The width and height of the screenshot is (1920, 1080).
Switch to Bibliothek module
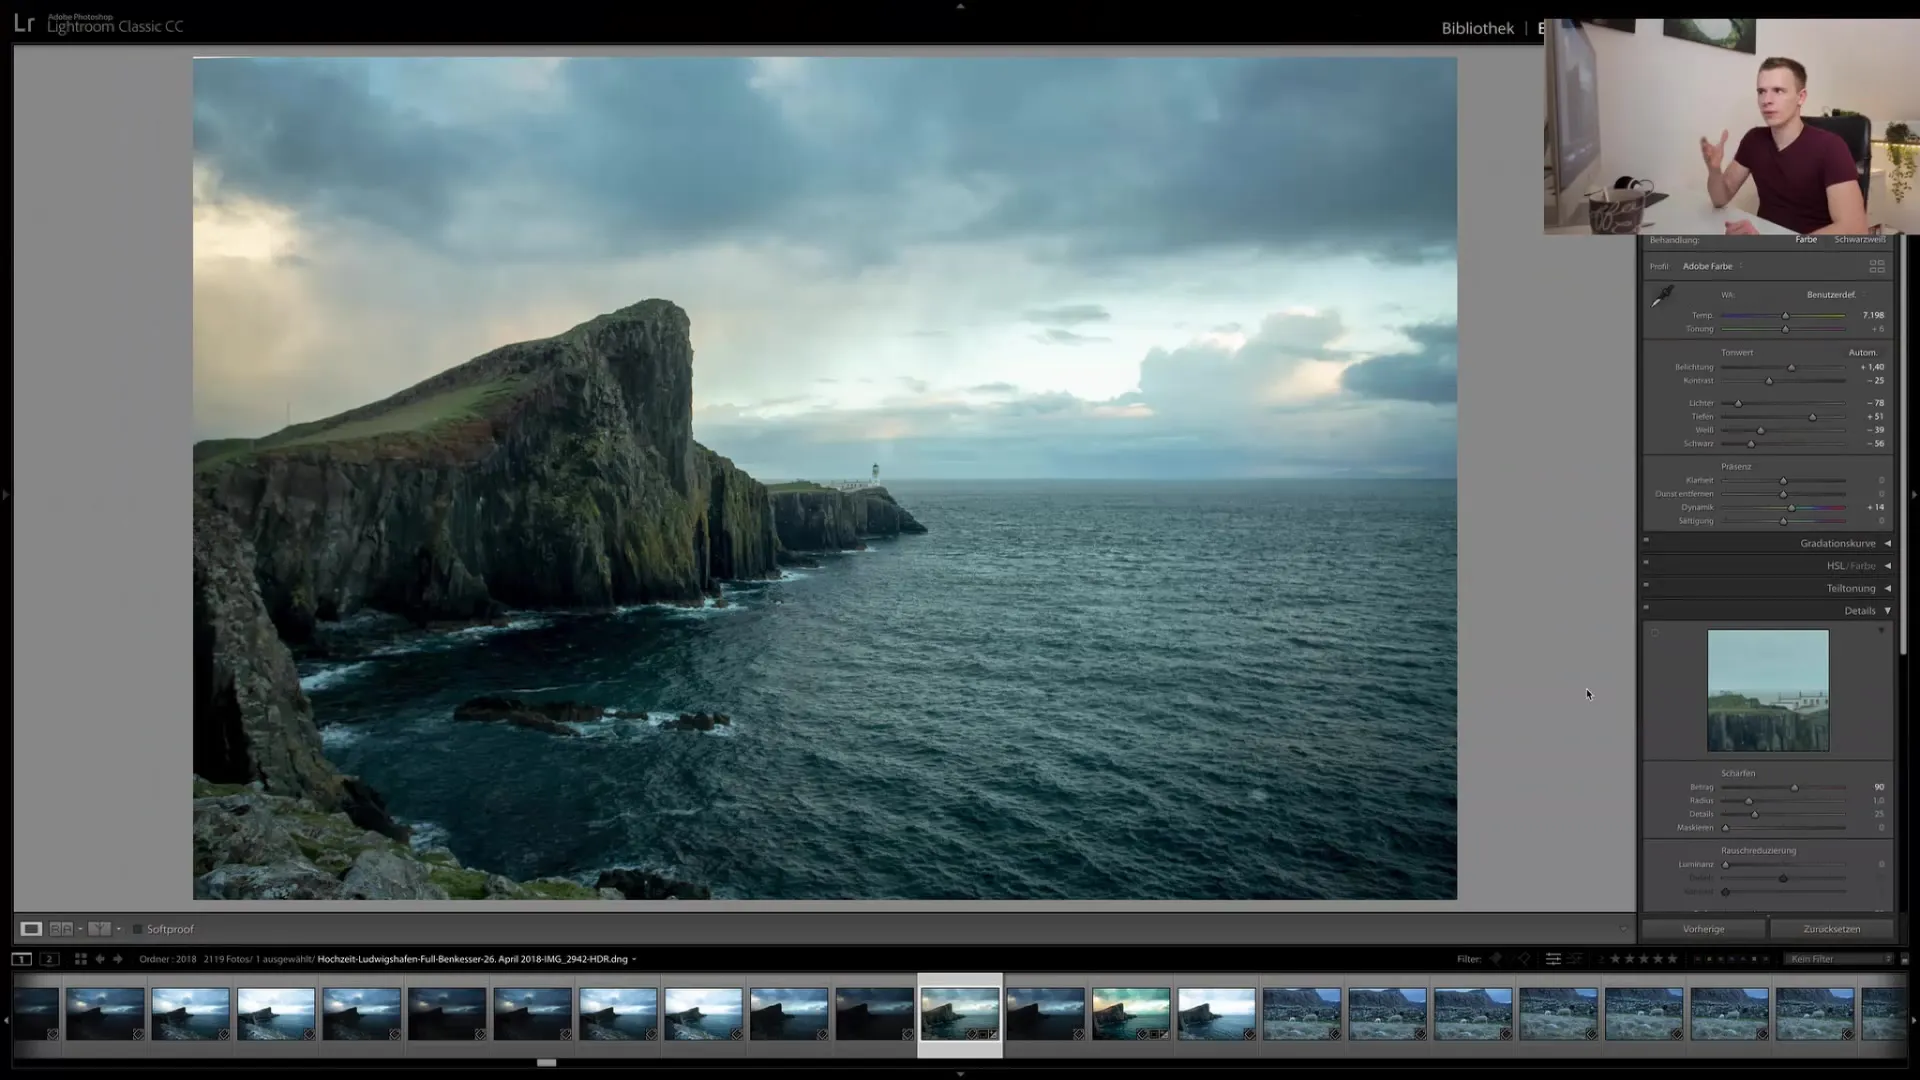pyautogui.click(x=1477, y=28)
